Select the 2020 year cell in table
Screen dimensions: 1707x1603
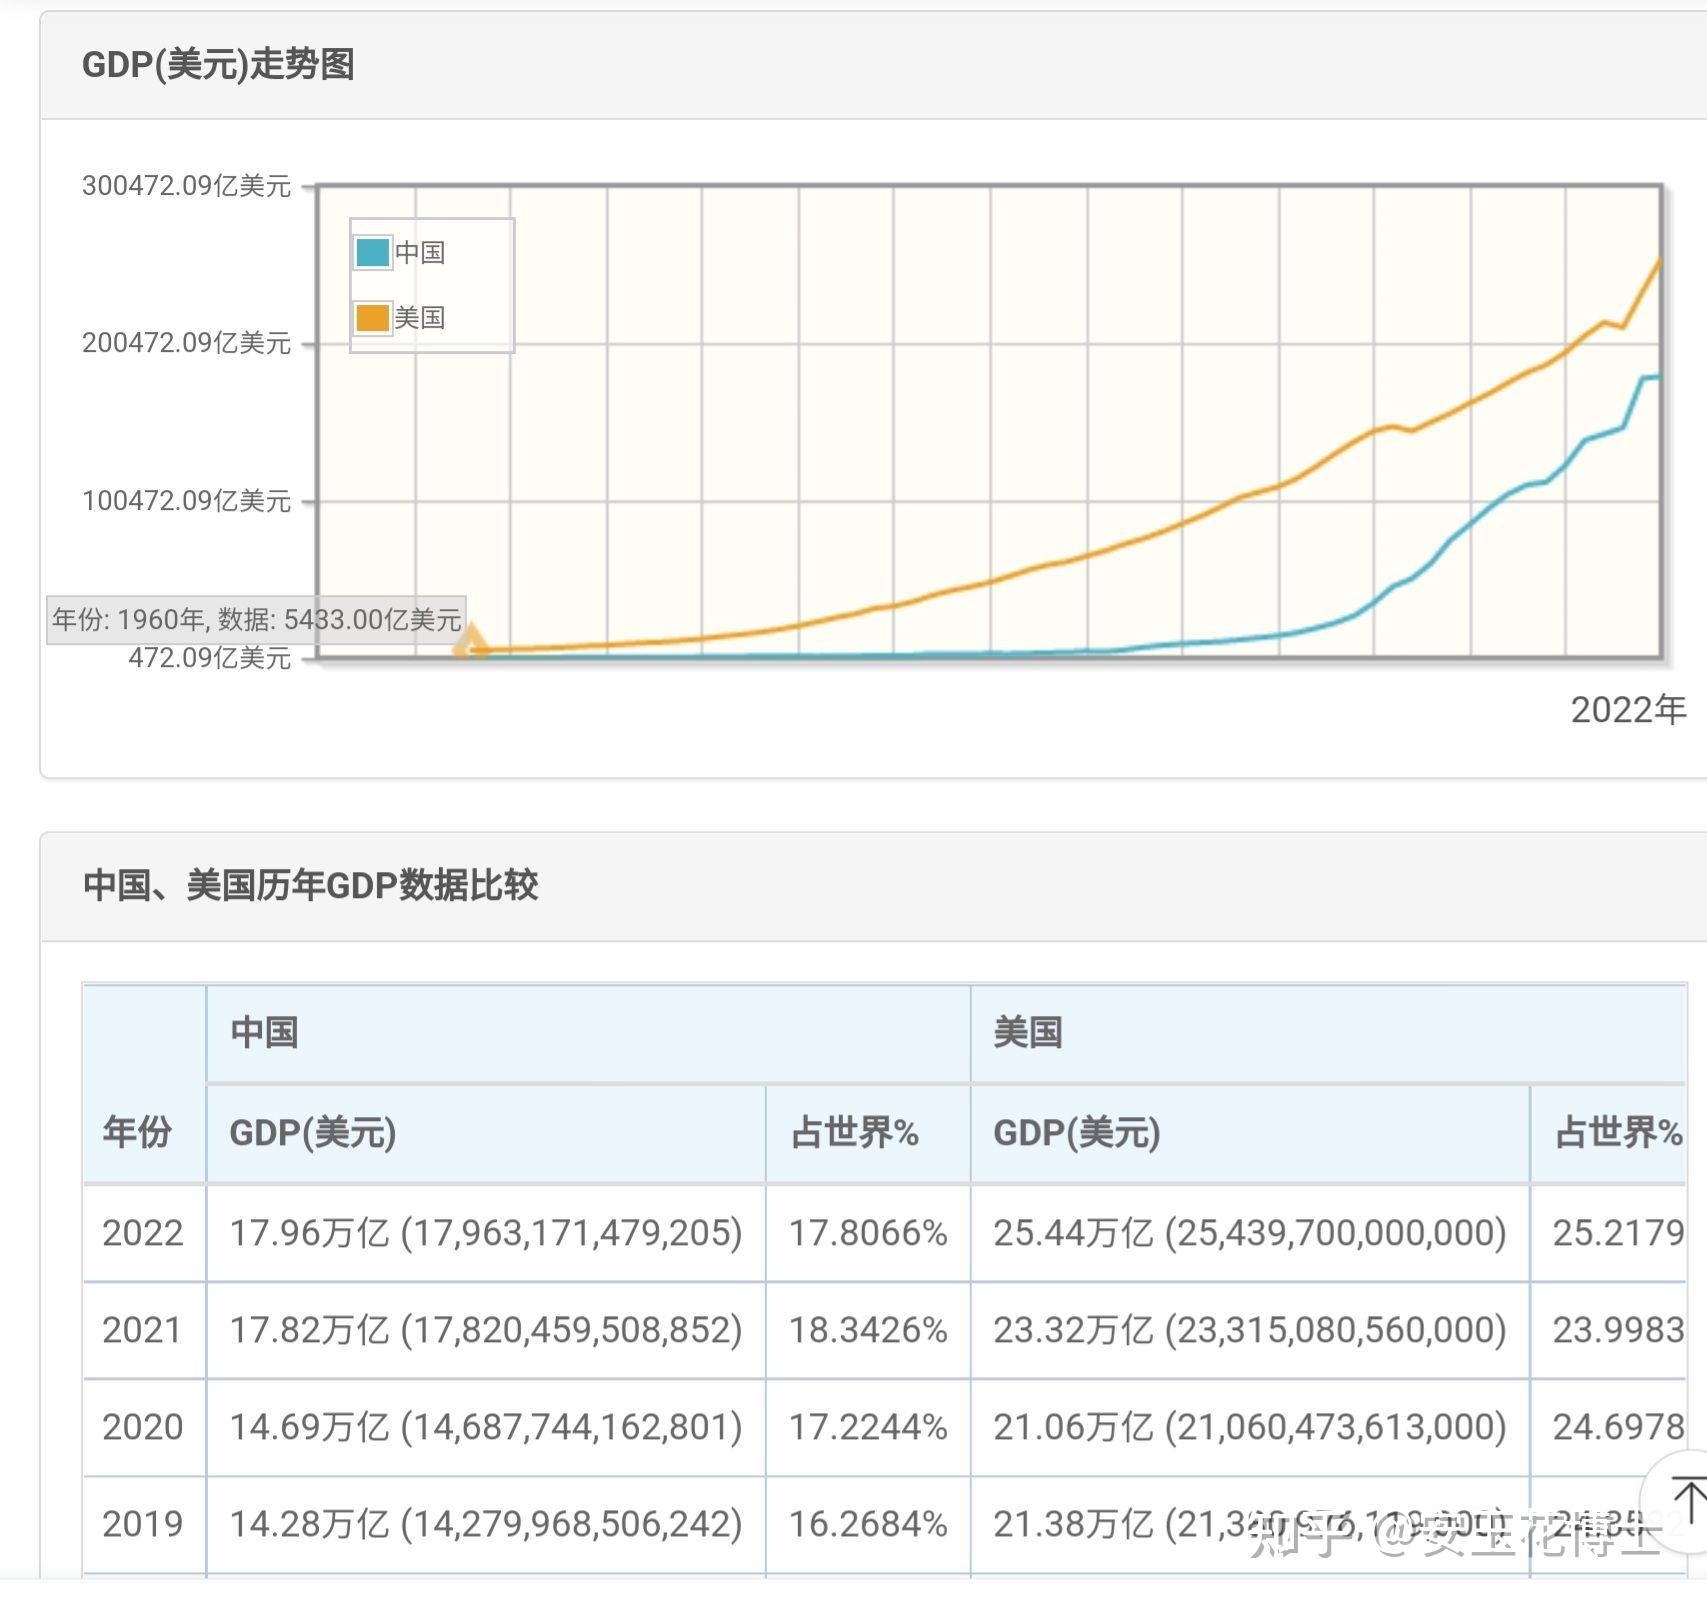[x=143, y=1427]
